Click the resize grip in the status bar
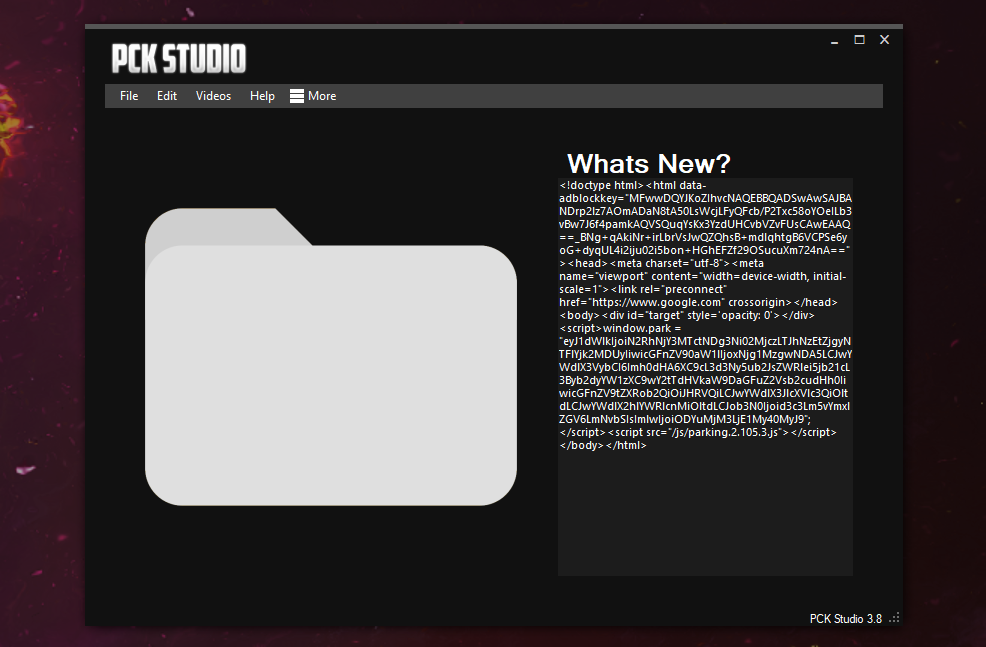The height and width of the screenshot is (647, 986). (x=894, y=618)
